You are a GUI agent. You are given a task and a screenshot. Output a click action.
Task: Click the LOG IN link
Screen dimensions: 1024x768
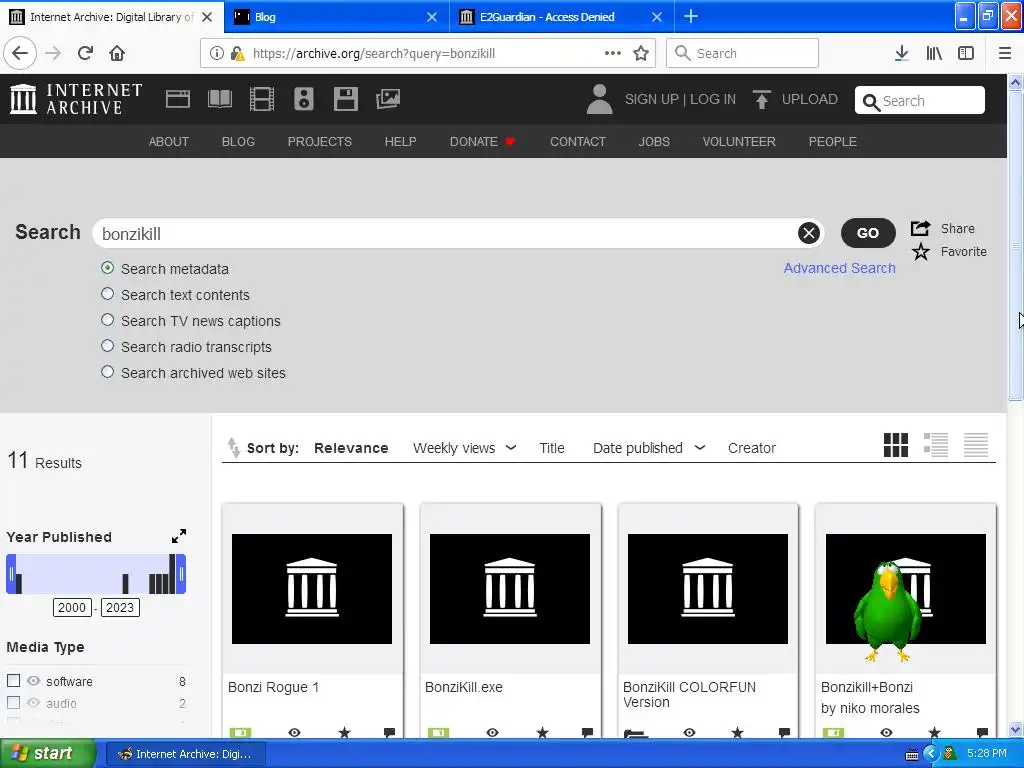click(x=713, y=99)
